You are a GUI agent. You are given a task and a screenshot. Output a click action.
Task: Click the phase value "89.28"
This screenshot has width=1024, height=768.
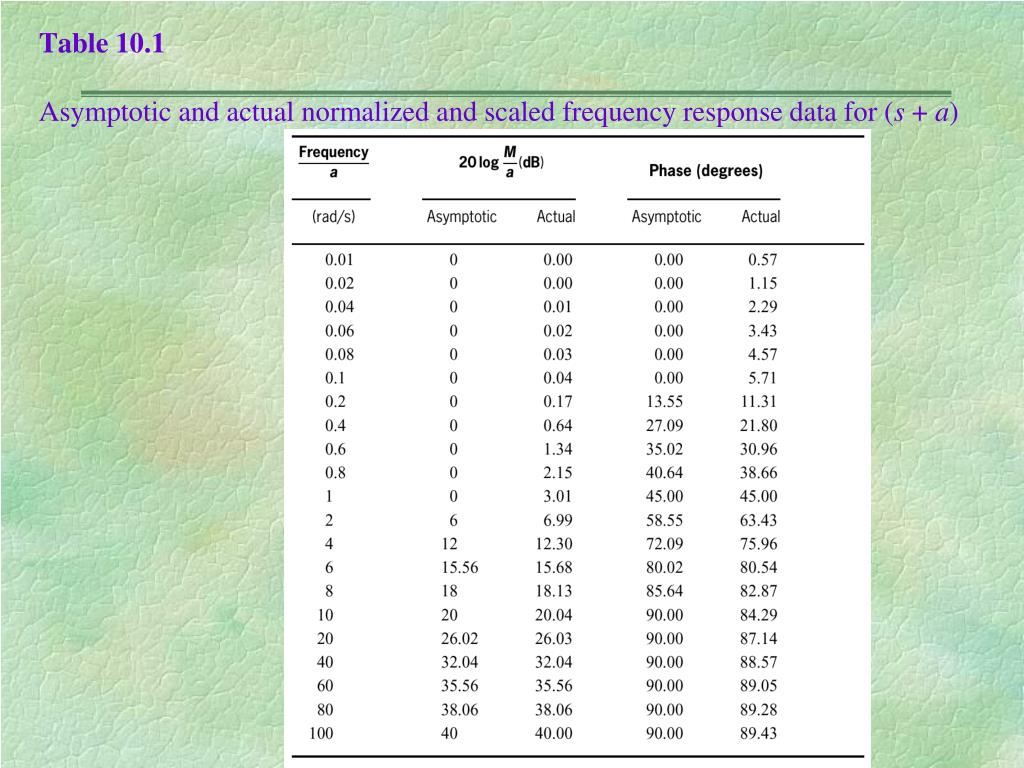(x=759, y=709)
